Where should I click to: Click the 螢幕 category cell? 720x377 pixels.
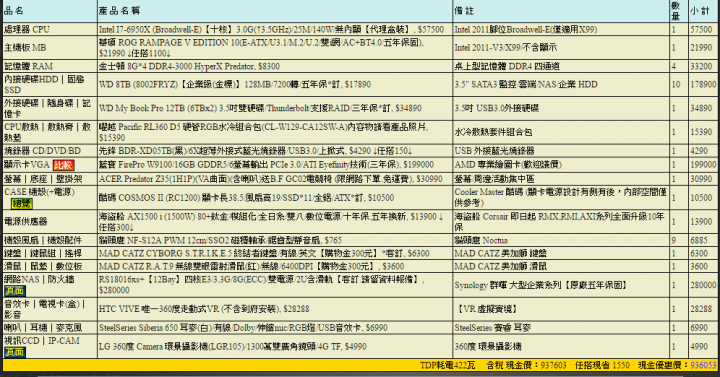[x=50, y=179]
